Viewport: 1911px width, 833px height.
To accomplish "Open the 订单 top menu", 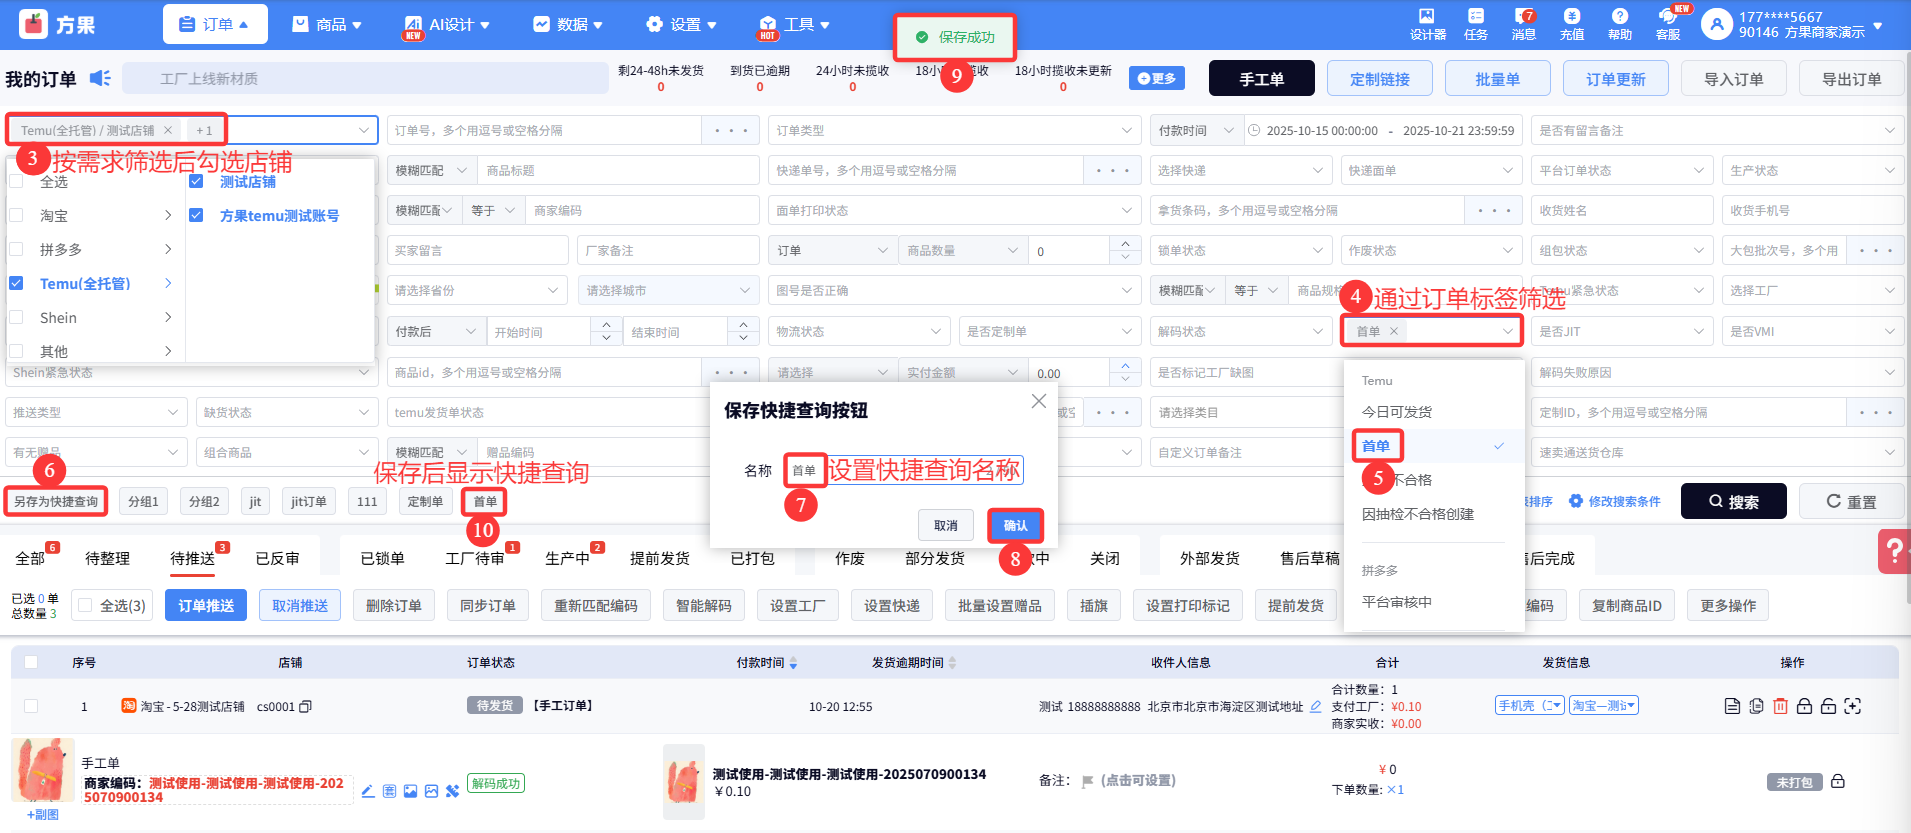I will [x=214, y=24].
